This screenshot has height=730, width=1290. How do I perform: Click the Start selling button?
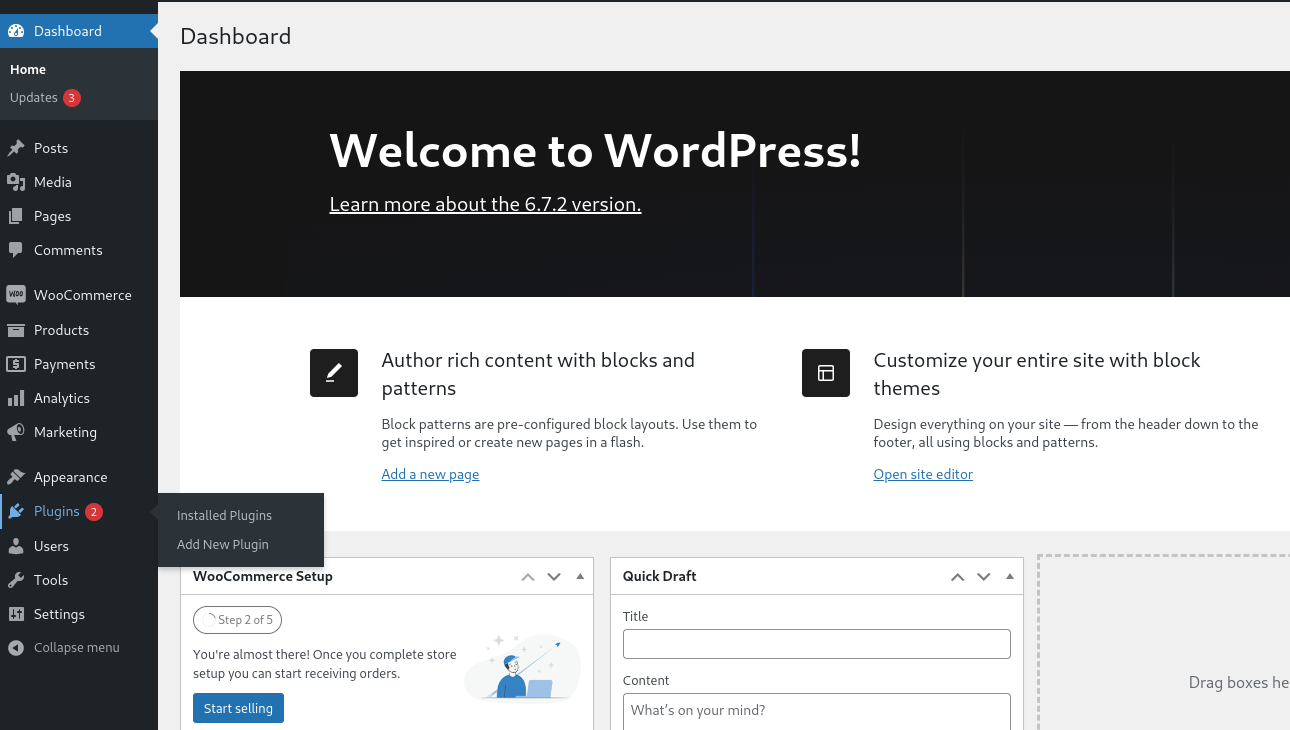point(238,708)
